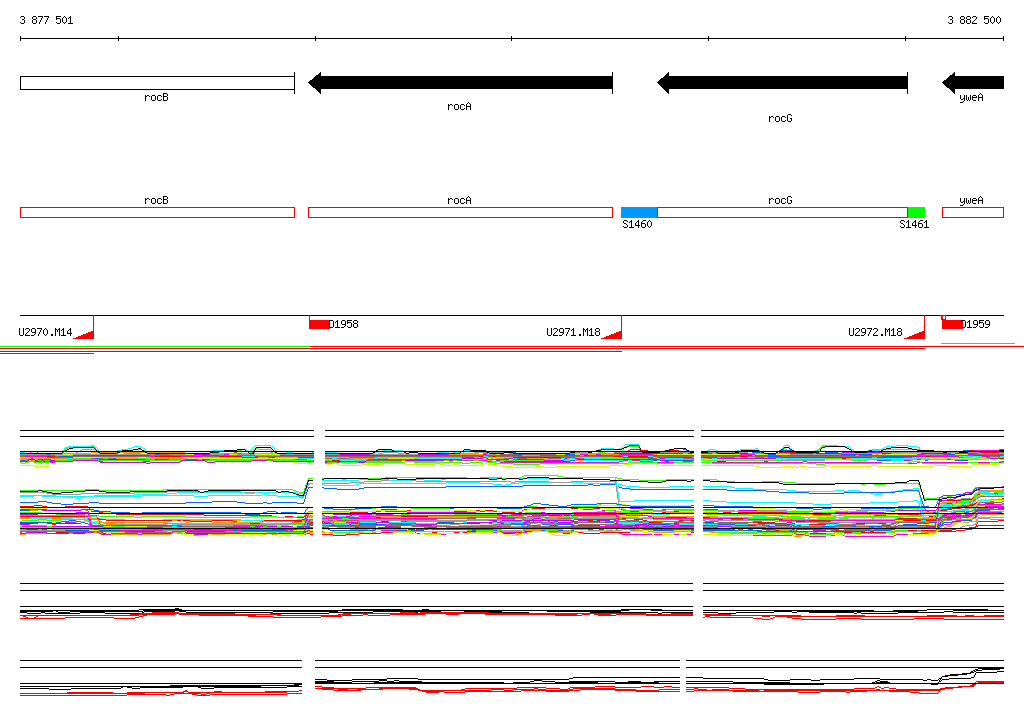1024x714 pixels.
Task: Click the yweA label above the red box
Action: pos(971,201)
